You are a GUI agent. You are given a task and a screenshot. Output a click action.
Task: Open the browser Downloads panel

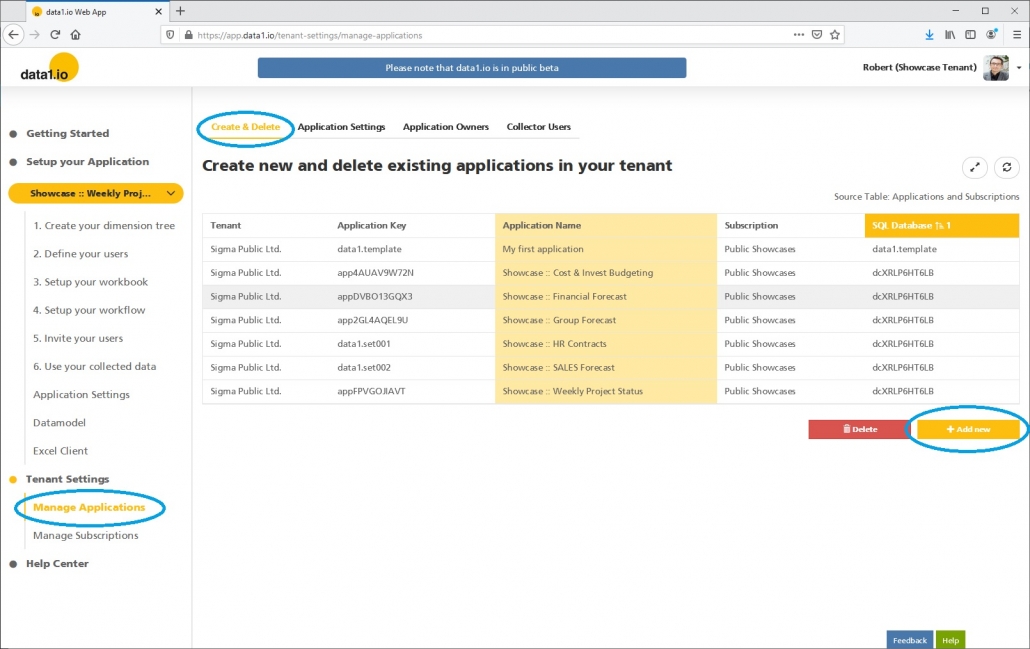929,35
